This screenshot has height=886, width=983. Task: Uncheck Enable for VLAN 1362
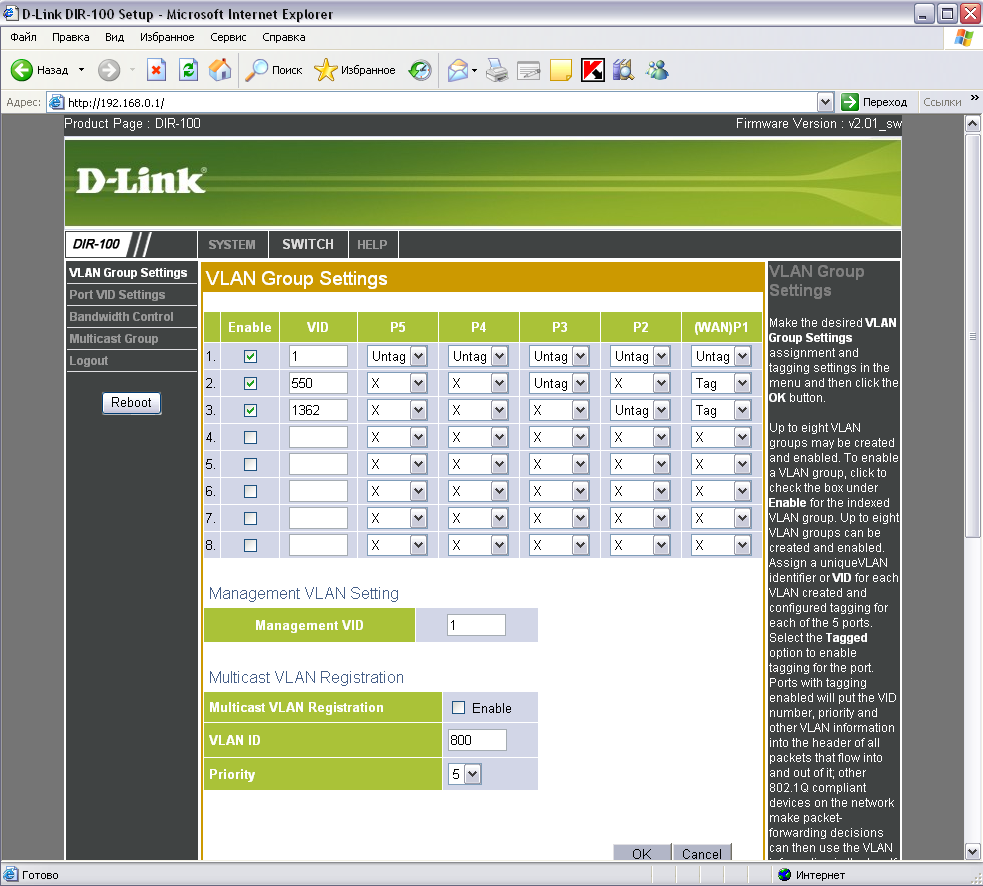coord(250,411)
